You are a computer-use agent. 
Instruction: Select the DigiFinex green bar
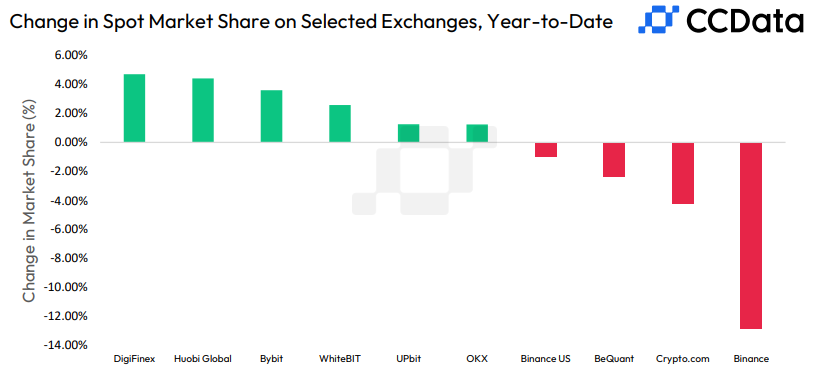coord(134,108)
